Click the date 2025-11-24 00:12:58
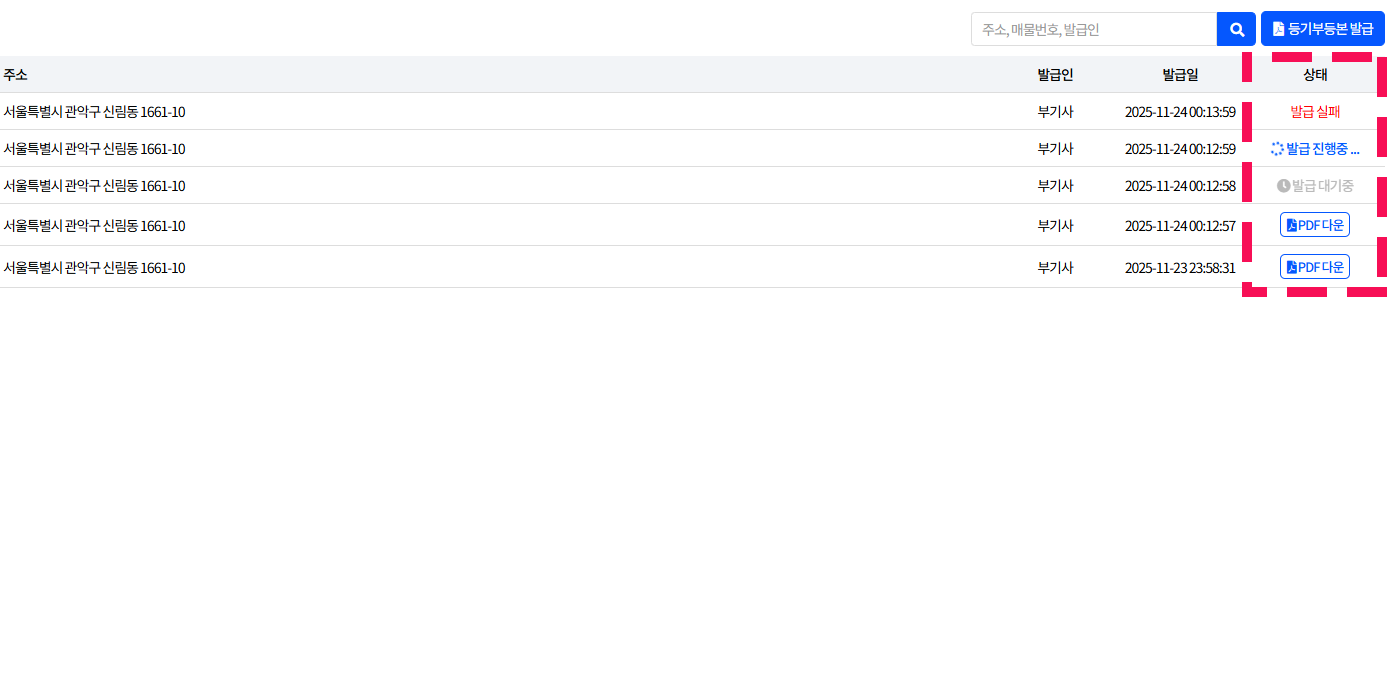The width and height of the screenshot is (1400, 700). click(x=1180, y=186)
